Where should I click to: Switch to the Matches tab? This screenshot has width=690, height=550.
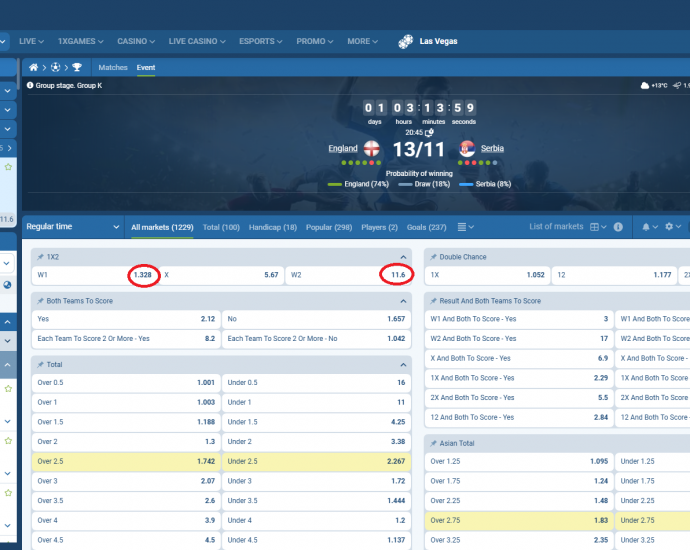click(x=113, y=67)
